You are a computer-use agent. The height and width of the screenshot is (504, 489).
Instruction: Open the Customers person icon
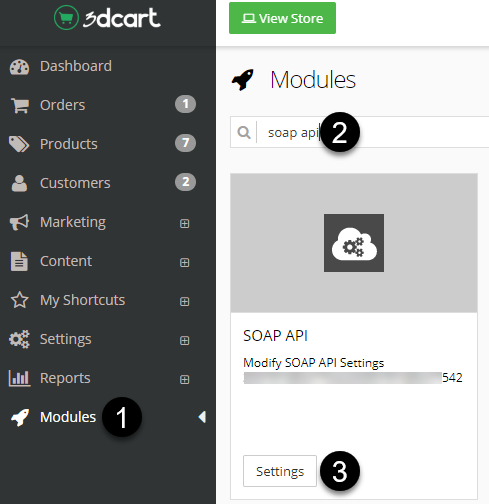pos(19,183)
